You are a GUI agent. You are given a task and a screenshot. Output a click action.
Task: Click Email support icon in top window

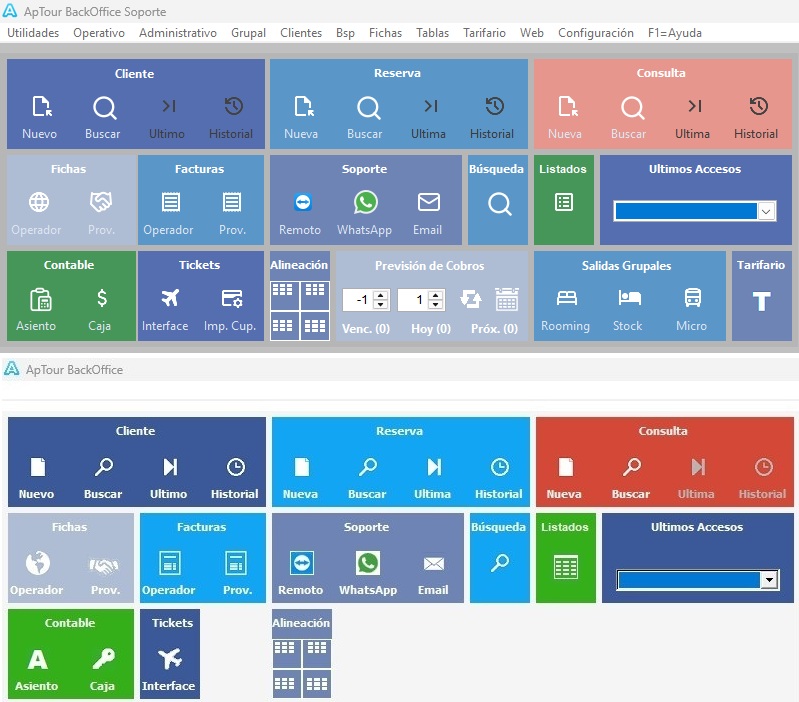(429, 202)
